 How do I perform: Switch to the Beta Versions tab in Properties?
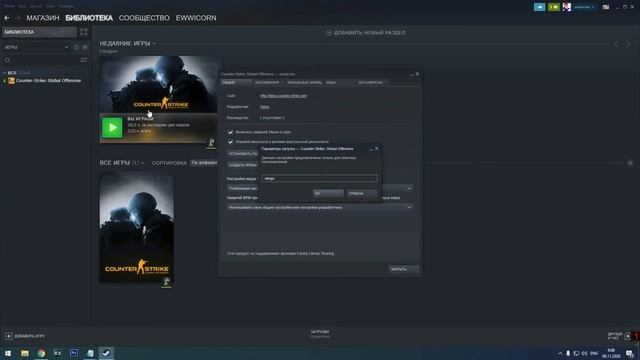coord(371,82)
